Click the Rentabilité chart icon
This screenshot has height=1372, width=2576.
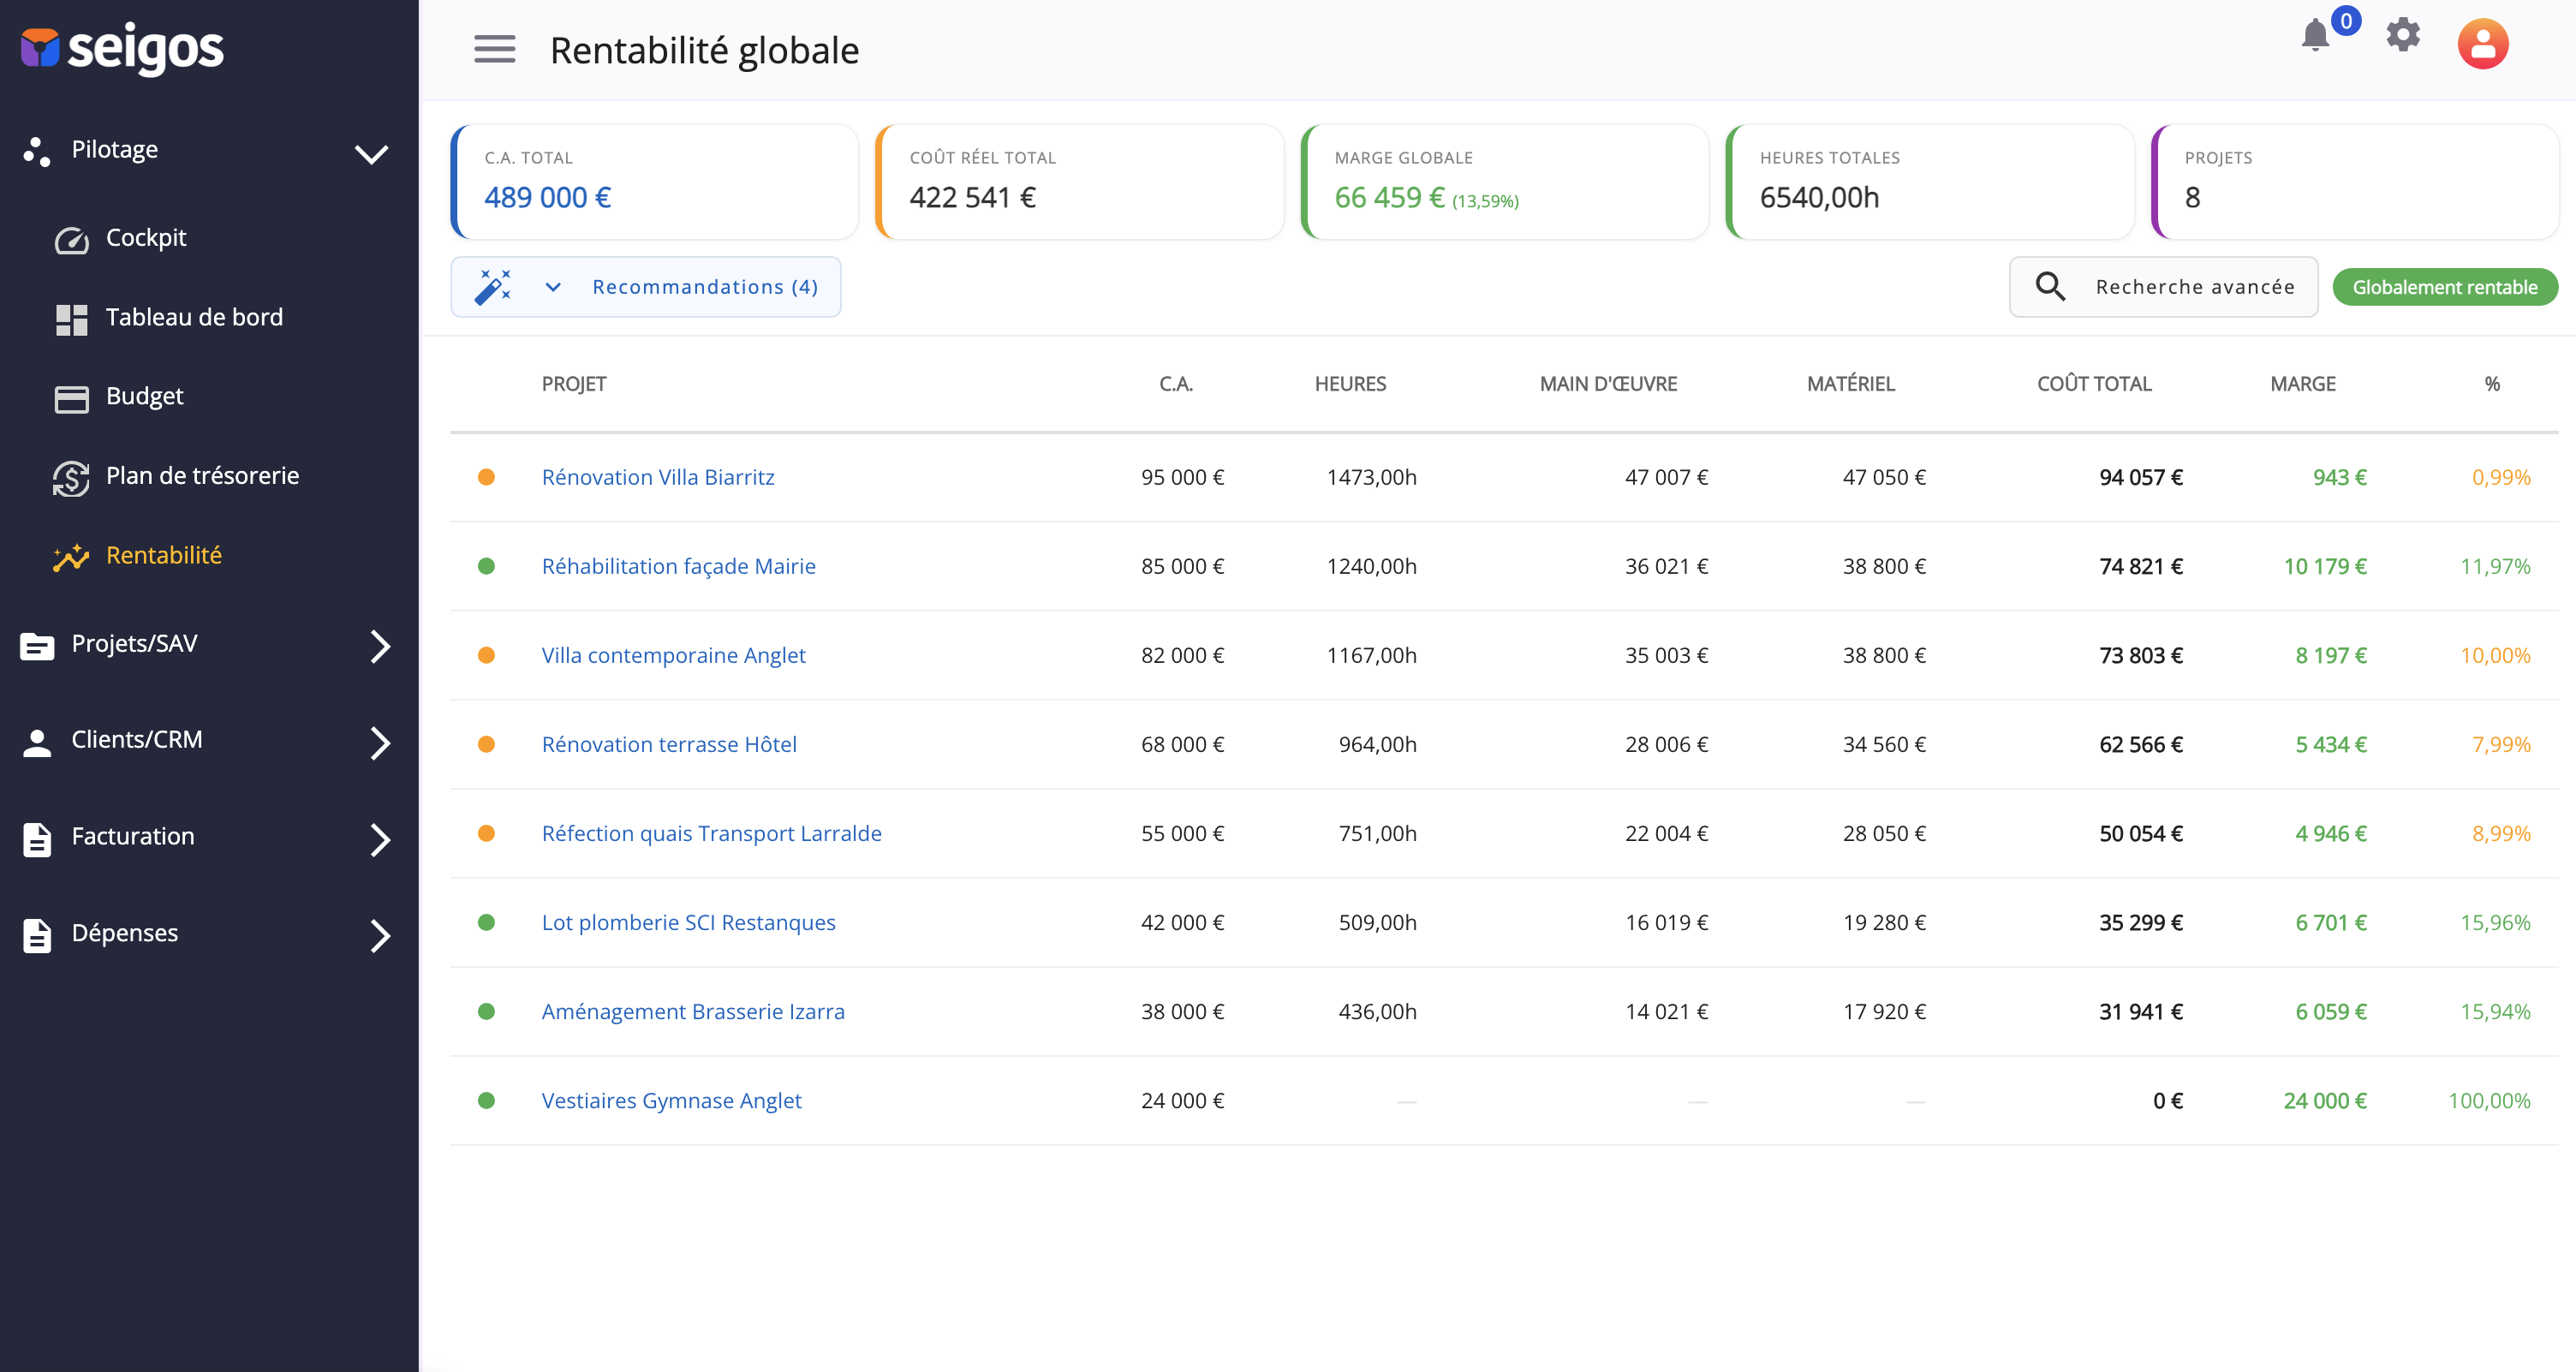pyautogui.click(x=71, y=557)
